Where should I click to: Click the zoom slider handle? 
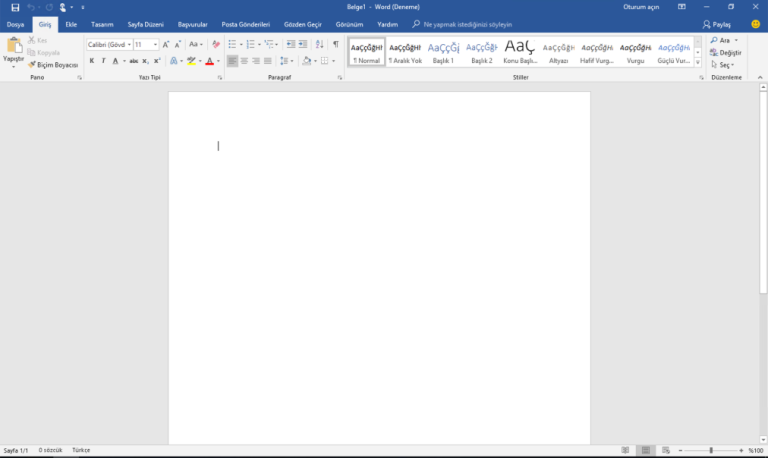[x=711, y=450]
